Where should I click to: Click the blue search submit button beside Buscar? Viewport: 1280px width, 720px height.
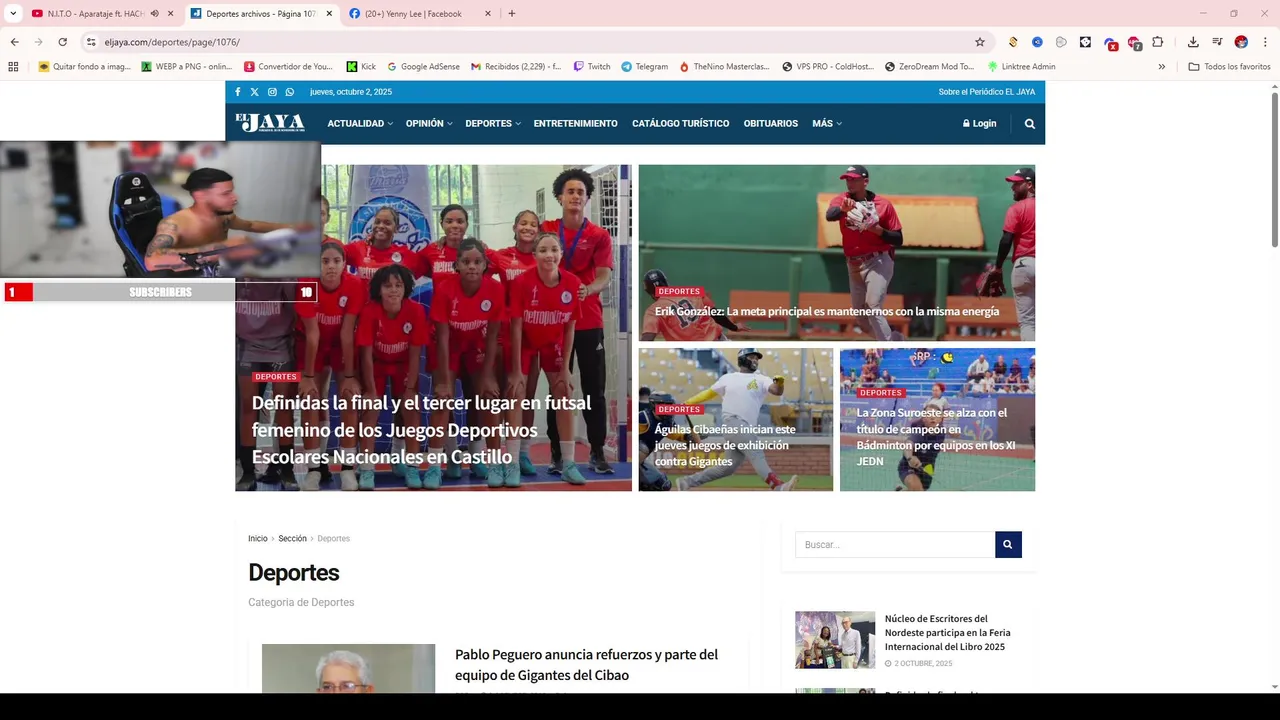pyautogui.click(x=1008, y=545)
